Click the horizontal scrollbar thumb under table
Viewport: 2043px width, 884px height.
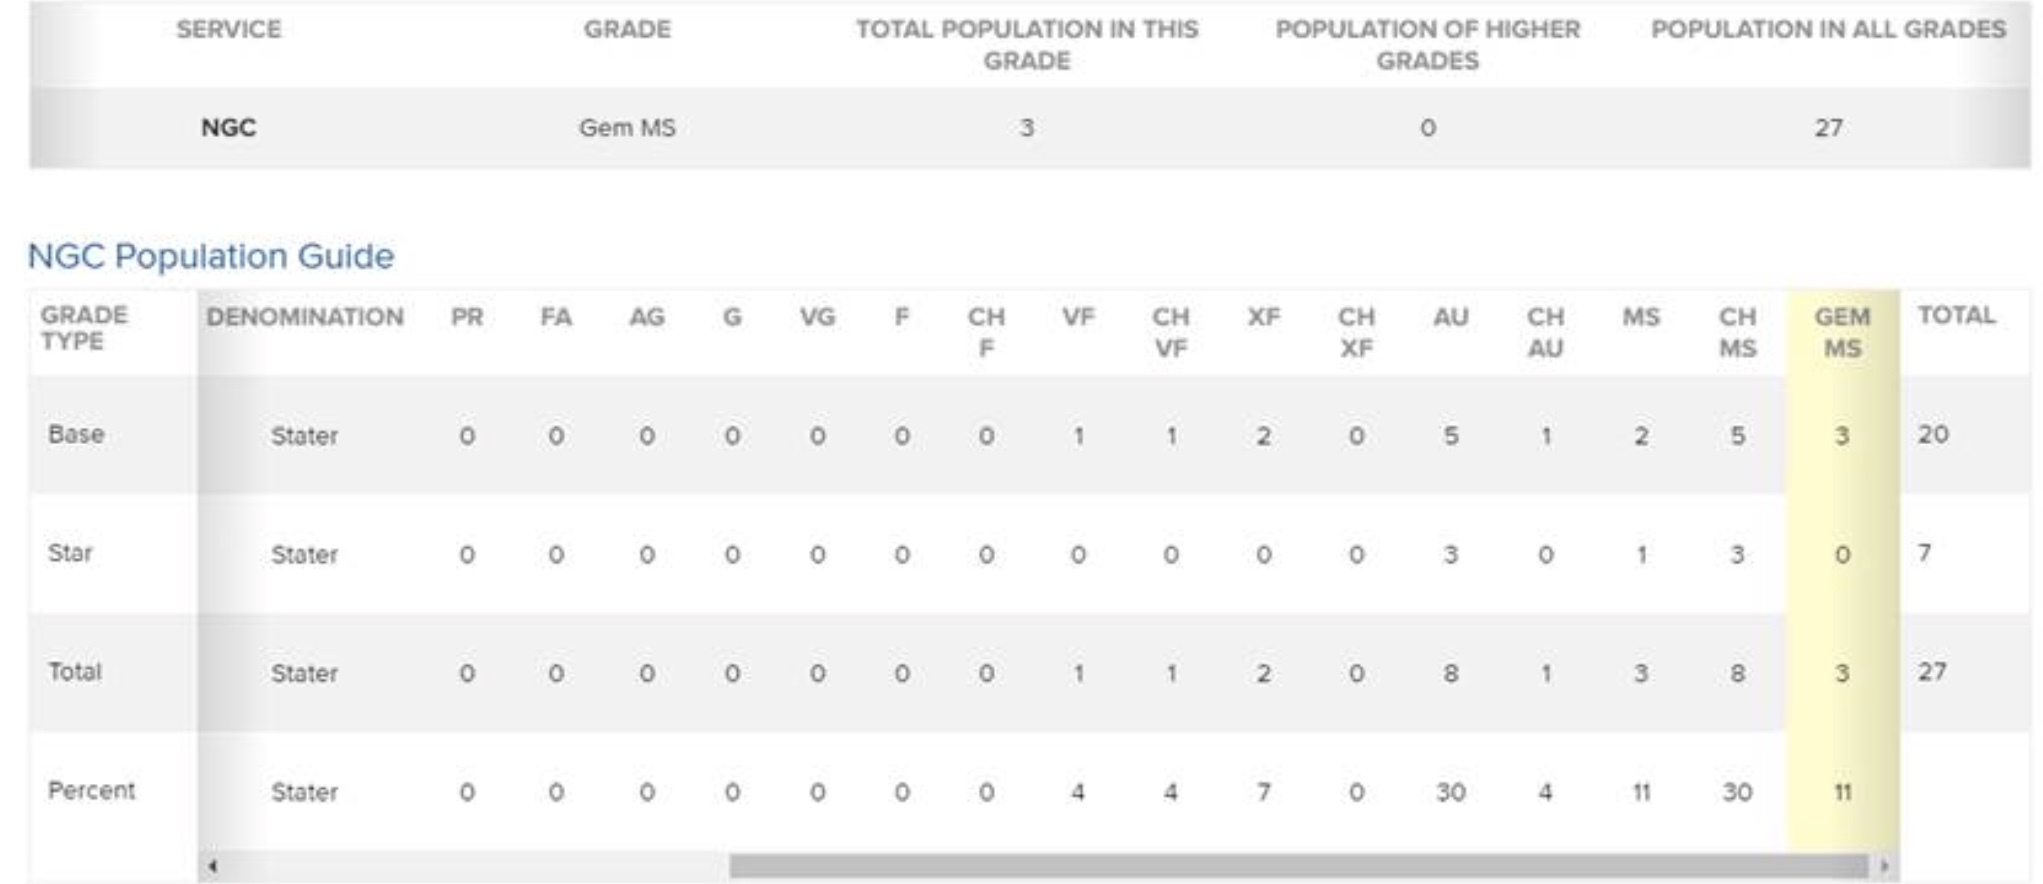tap(1298, 866)
